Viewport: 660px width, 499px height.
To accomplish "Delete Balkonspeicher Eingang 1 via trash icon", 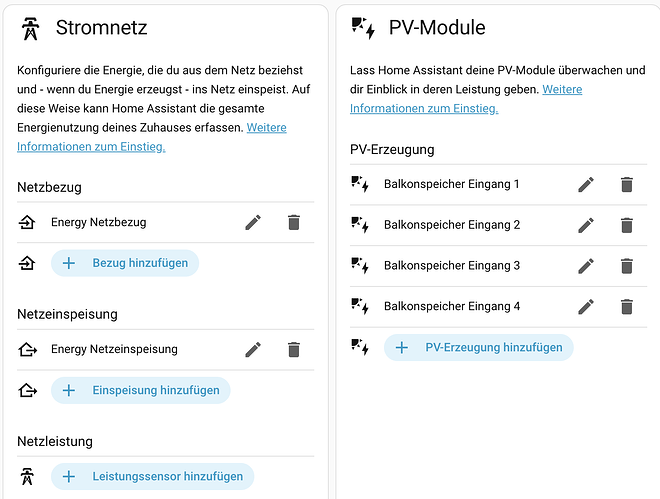I will pos(627,185).
